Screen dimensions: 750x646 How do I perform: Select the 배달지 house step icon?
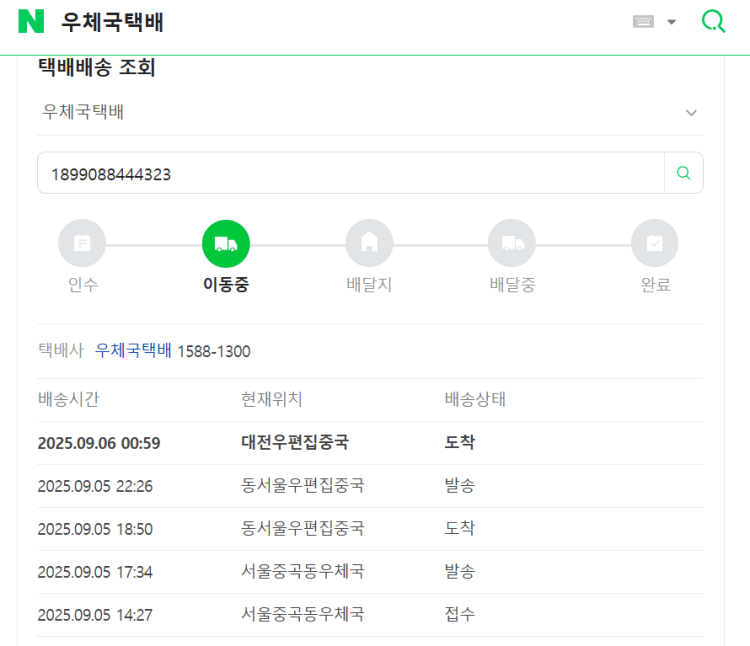[369, 243]
